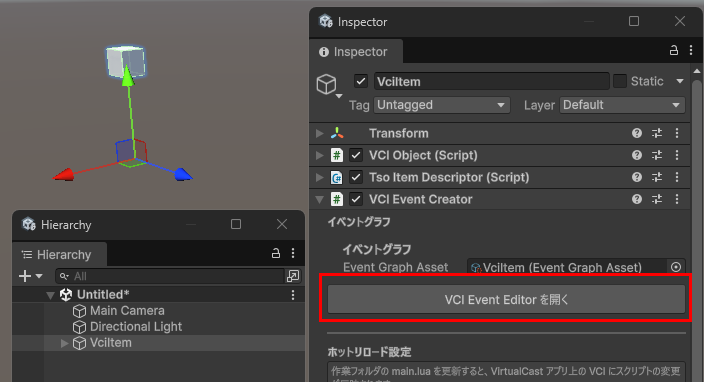Open presets for the Transform component

657,133
